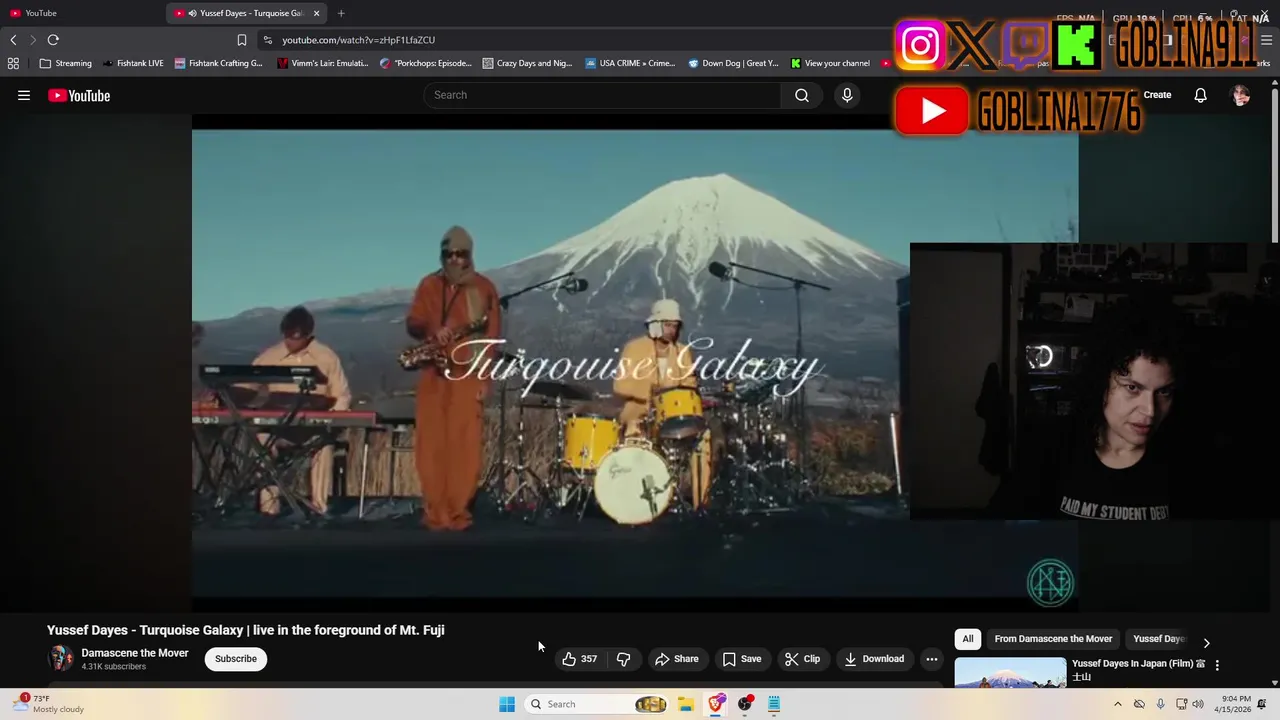Viewport: 1280px width, 720px height.
Task: Go forward in browser history
Action: point(32,40)
